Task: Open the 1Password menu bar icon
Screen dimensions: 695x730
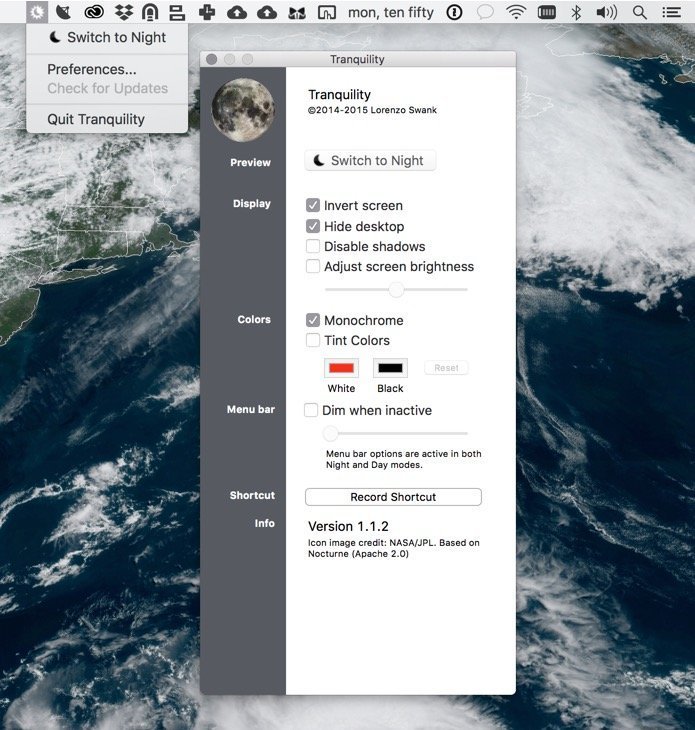Action: point(454,13)
